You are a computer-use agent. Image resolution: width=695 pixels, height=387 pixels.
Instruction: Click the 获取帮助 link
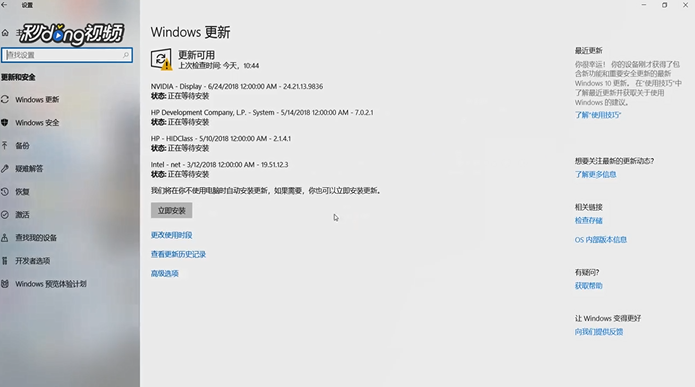click(589, 286)
